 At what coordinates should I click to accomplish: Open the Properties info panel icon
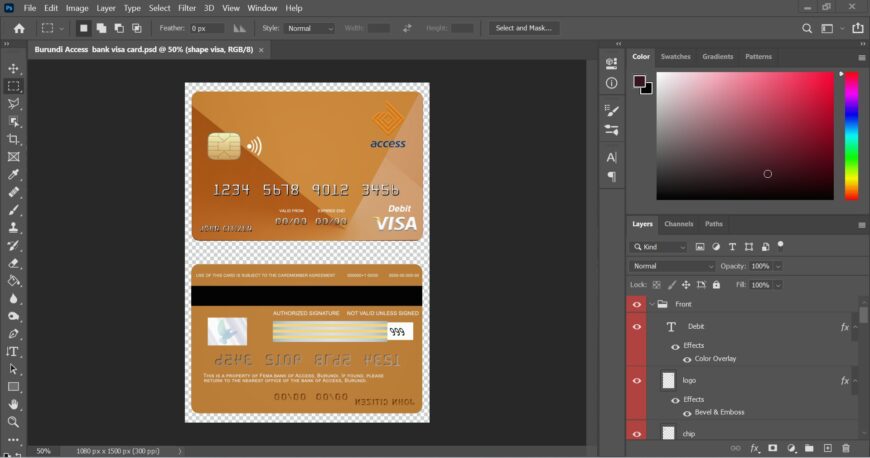(x=611, y=83)
